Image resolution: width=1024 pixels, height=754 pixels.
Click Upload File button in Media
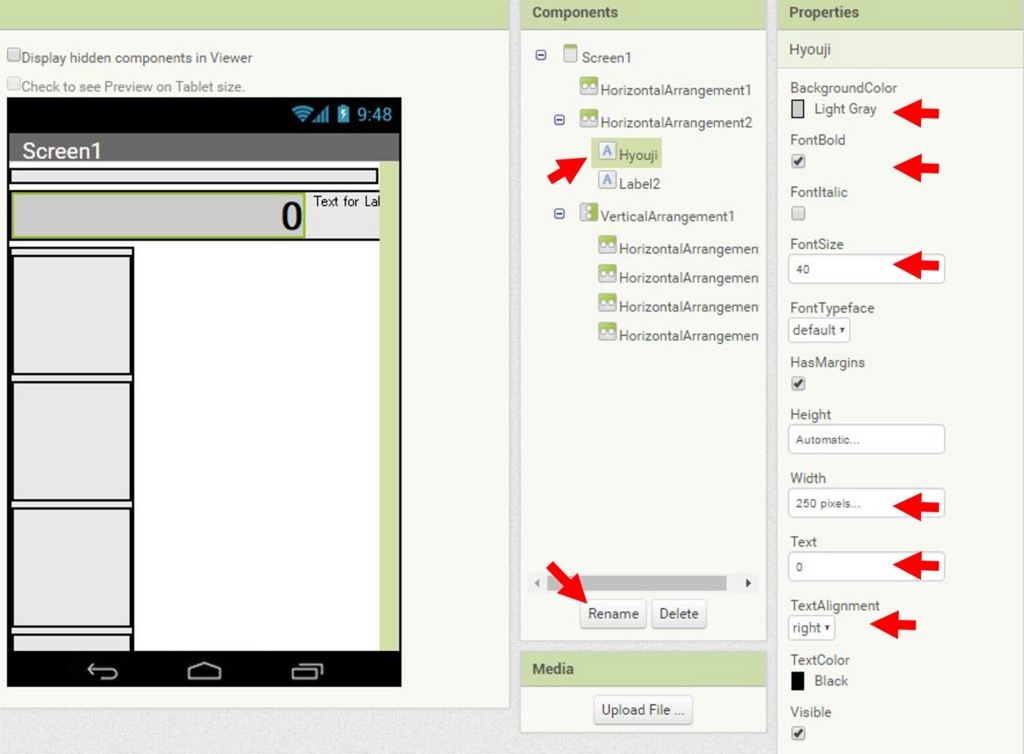point(643,710)
